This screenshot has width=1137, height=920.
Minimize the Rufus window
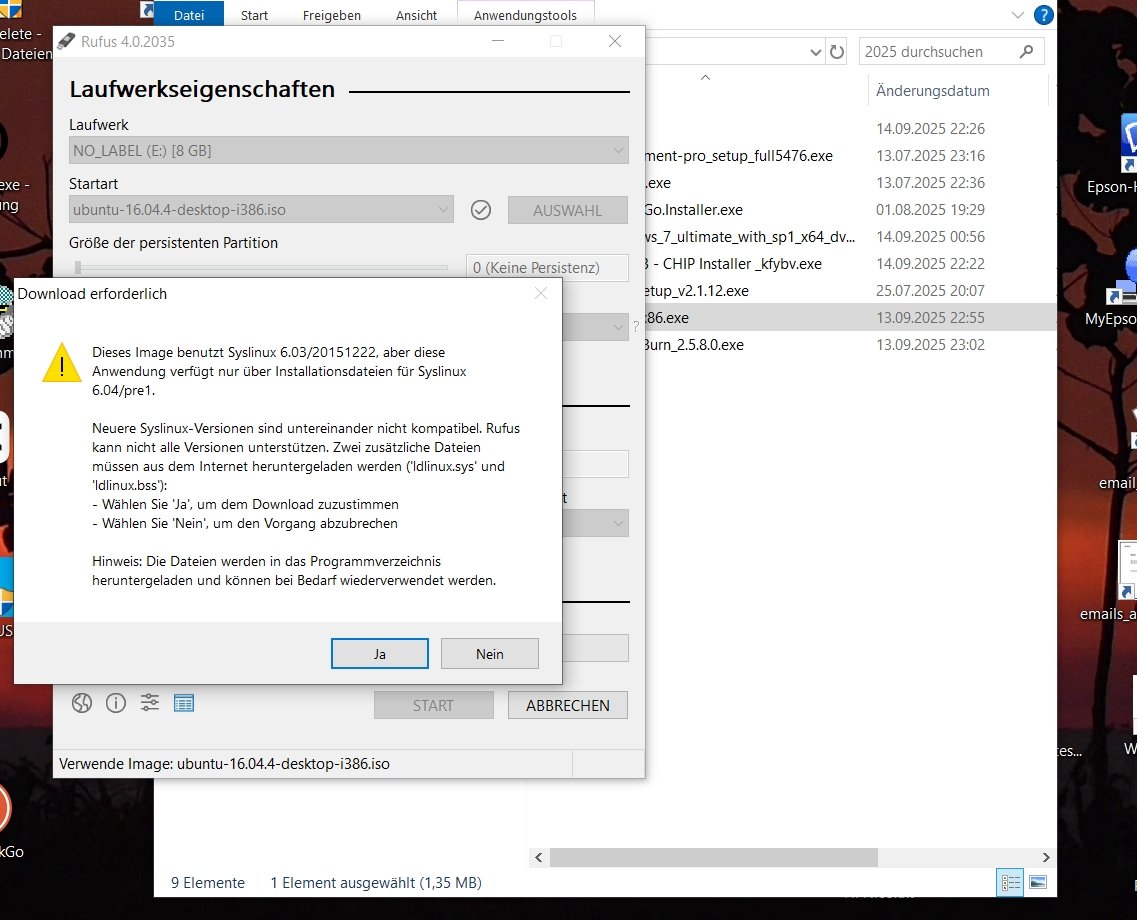tap(498, 41)
